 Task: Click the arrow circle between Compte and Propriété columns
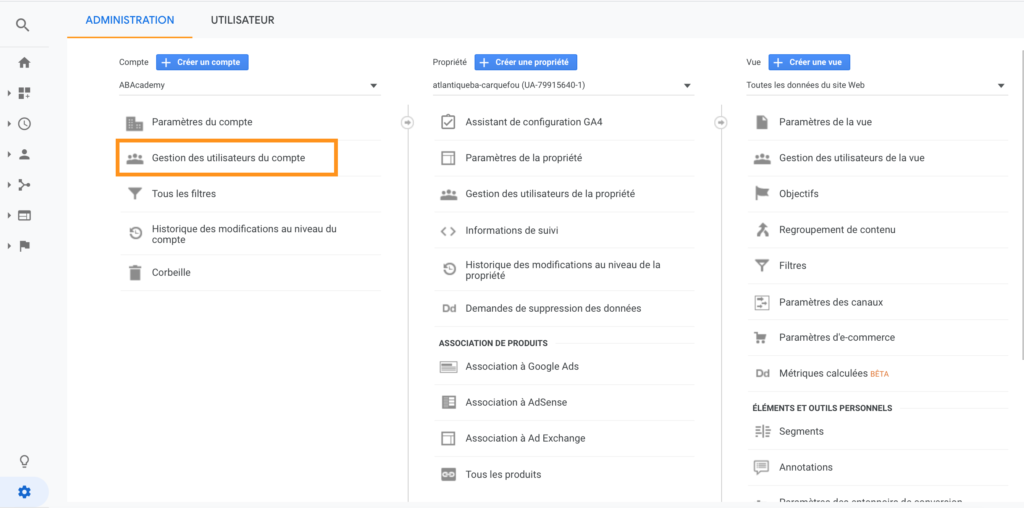click(x=408, y=122)
